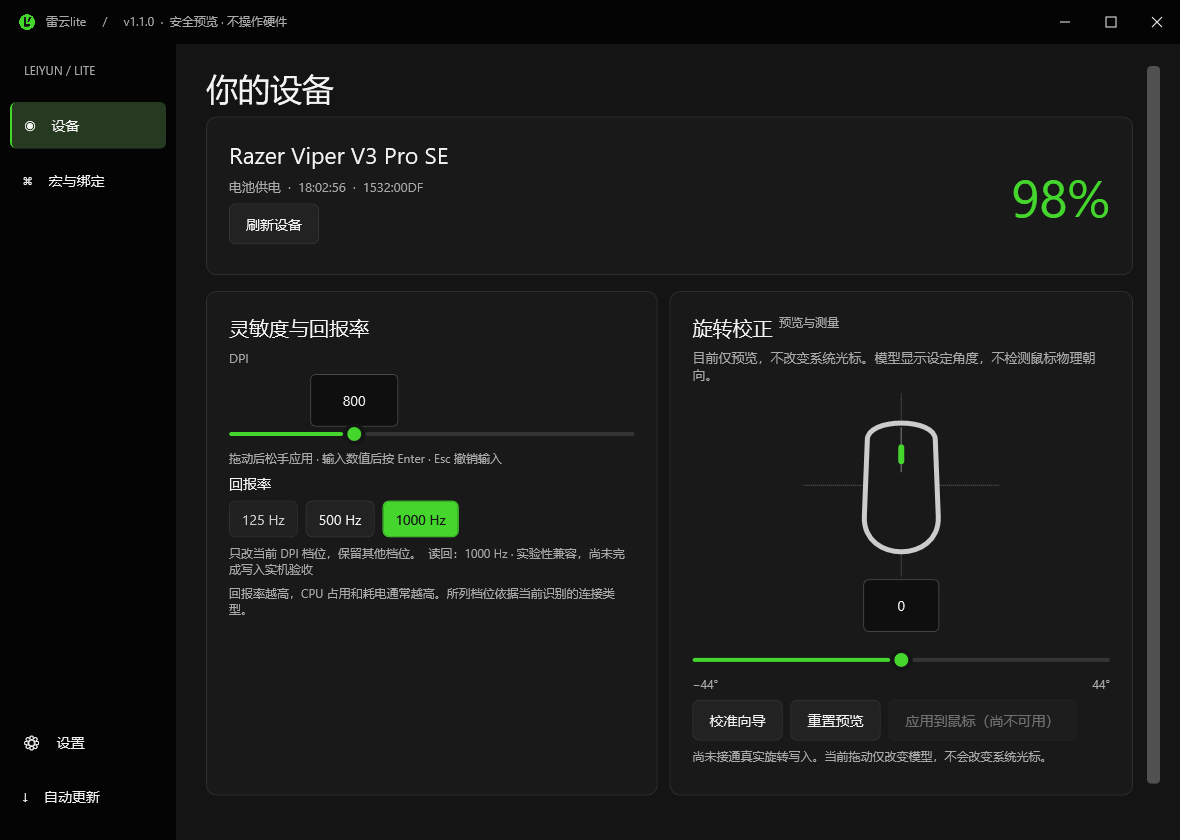Click the 设备 radio-dot sidebar icon
Screen dimensions: 1180x840
pos(30,126)
